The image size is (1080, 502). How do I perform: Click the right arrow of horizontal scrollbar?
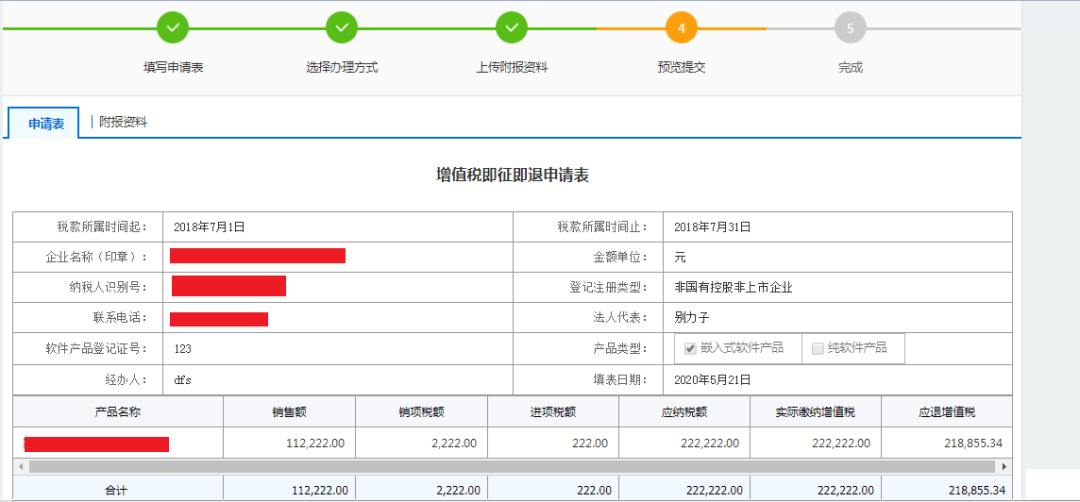pyautogui.click(x=1004, y=467)
